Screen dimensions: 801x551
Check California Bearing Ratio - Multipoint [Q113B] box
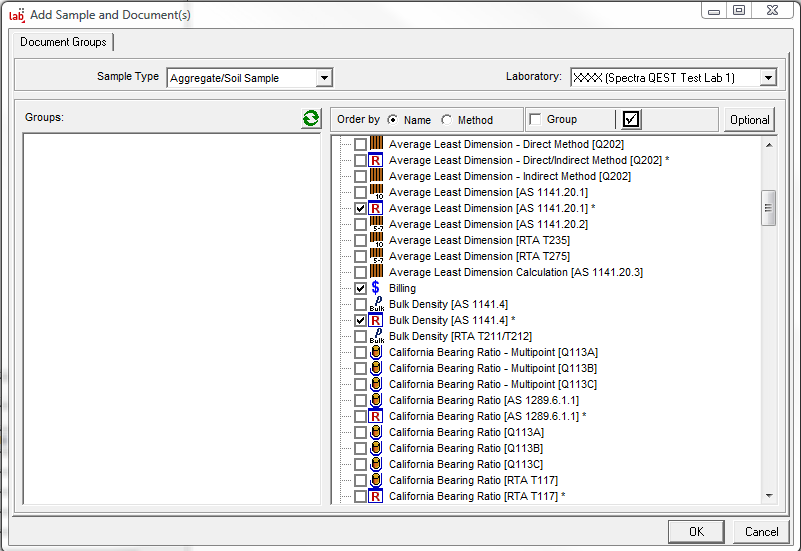pos(360,368)
